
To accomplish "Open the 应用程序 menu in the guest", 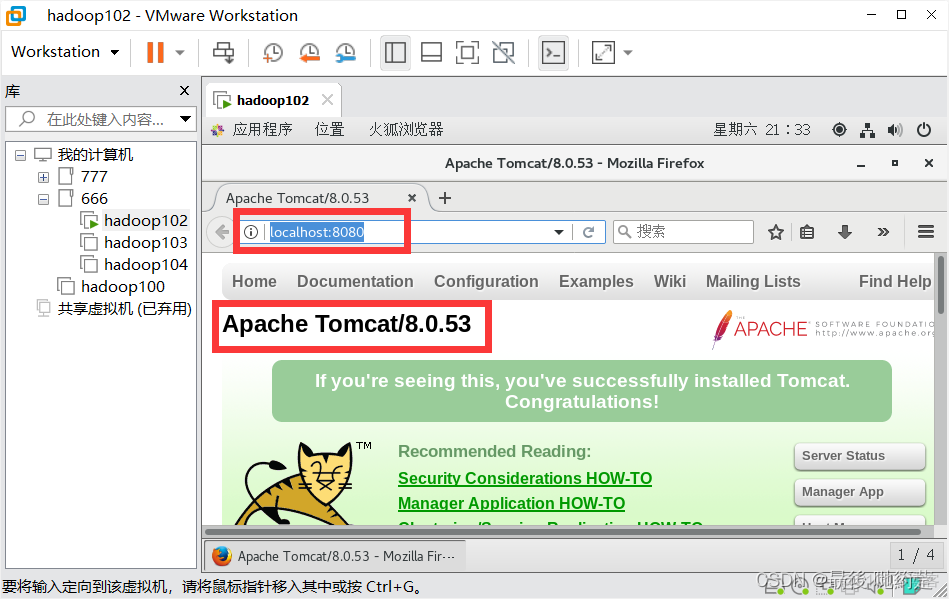I will point(262,129).
